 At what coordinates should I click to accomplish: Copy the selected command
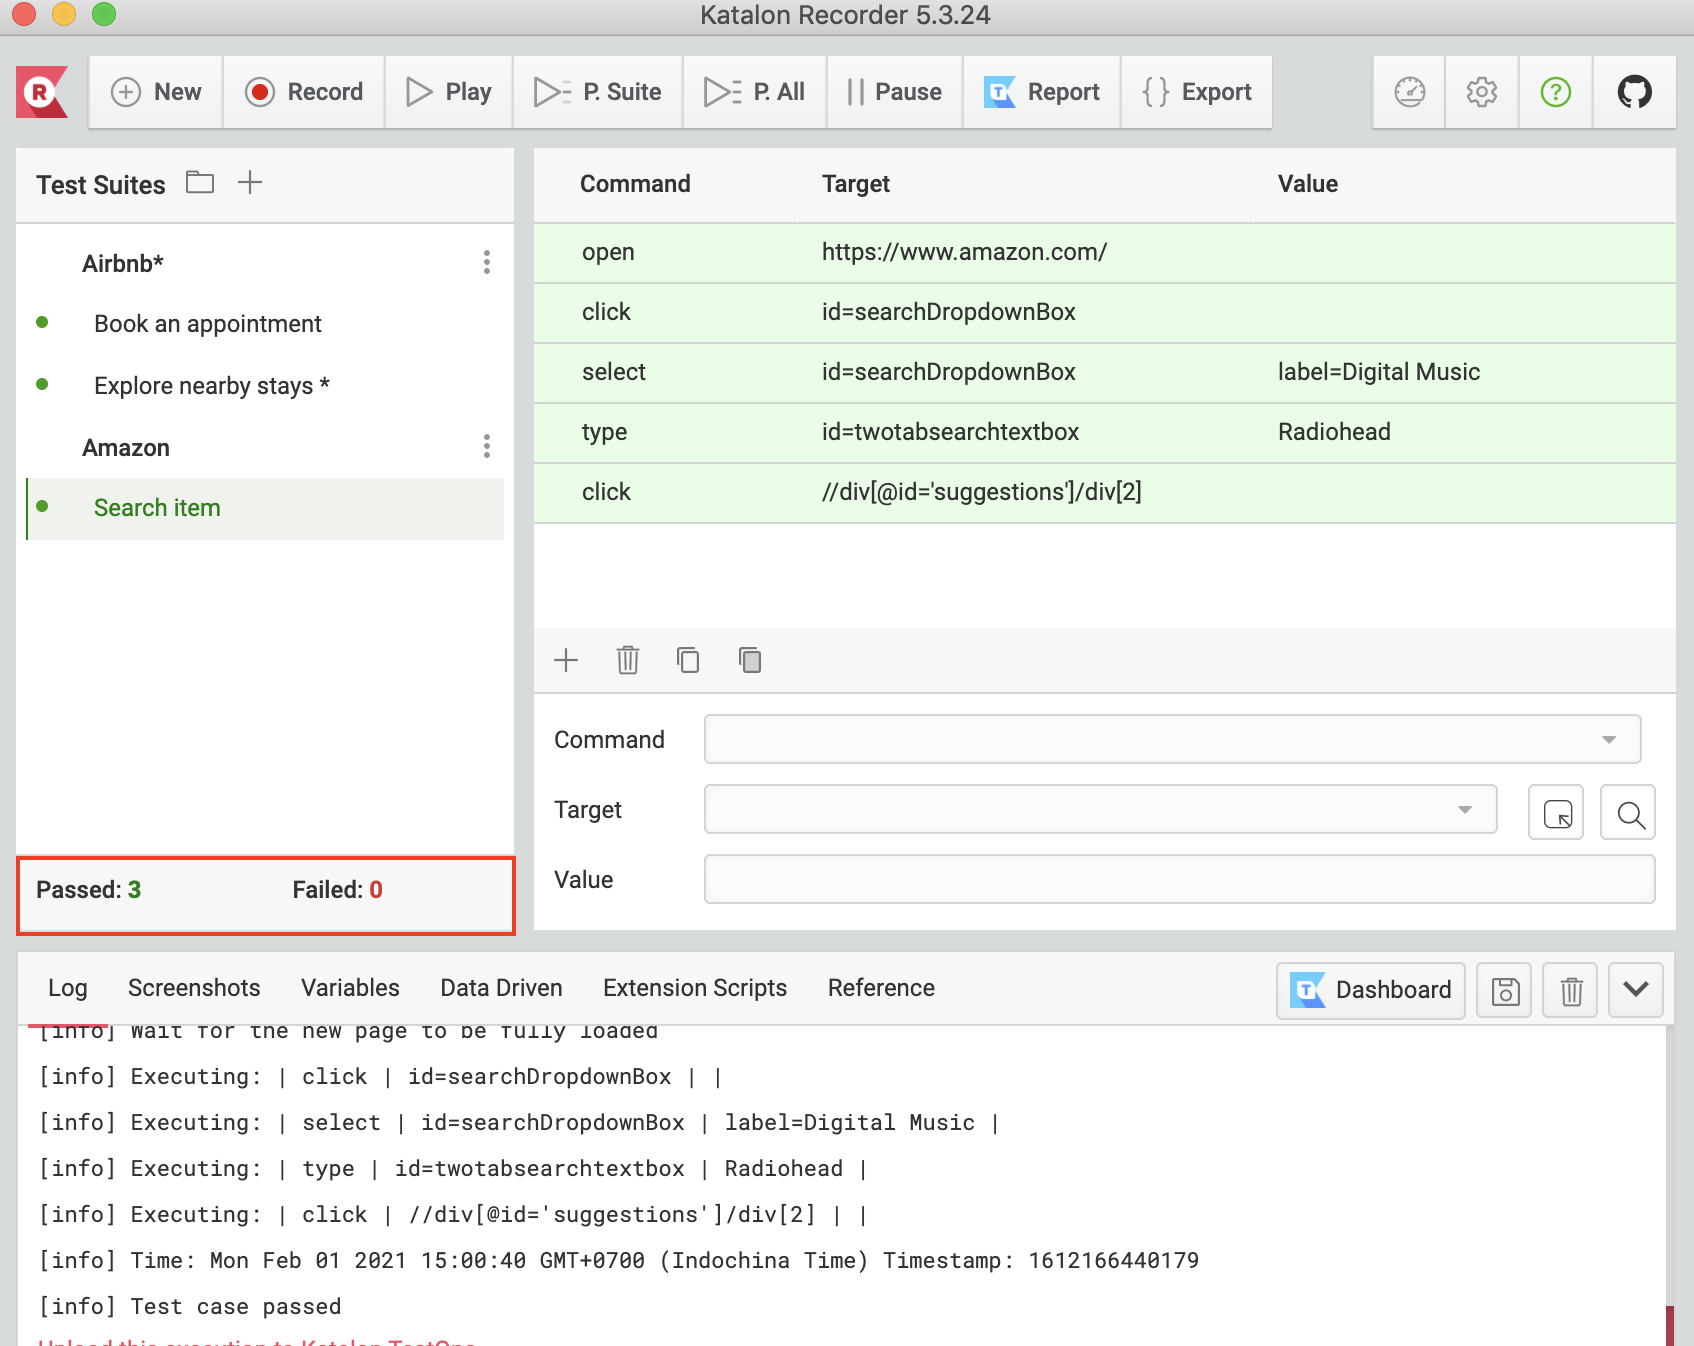tap(688, 660)
